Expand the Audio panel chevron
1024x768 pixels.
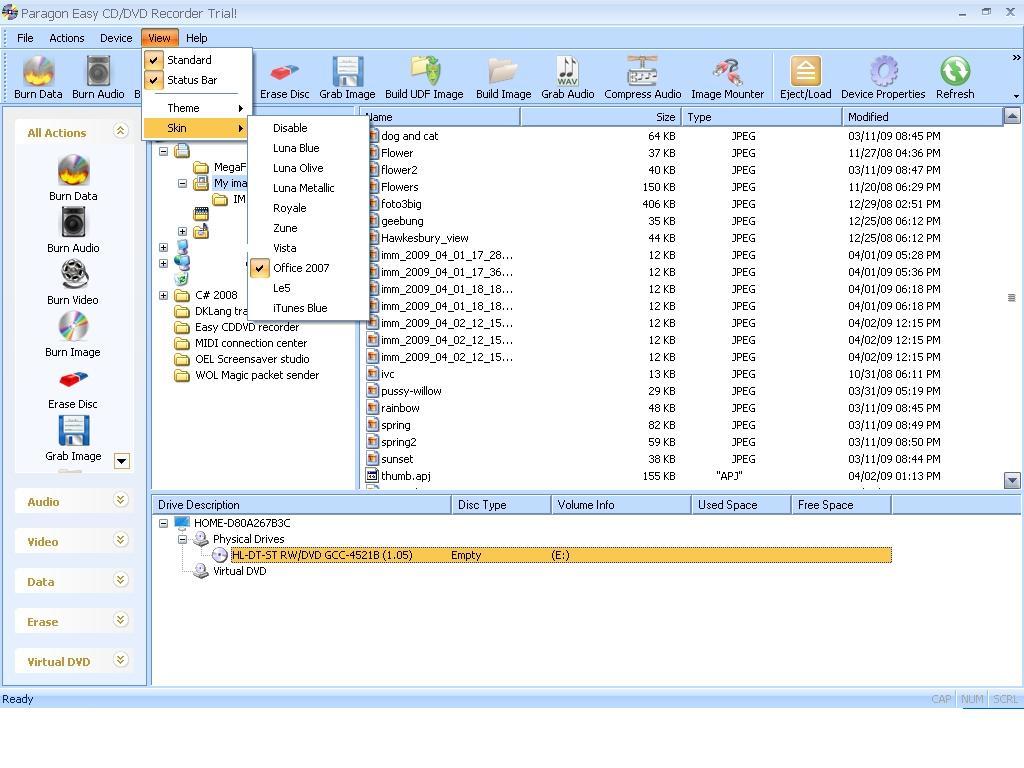click(x=120, y=500)
